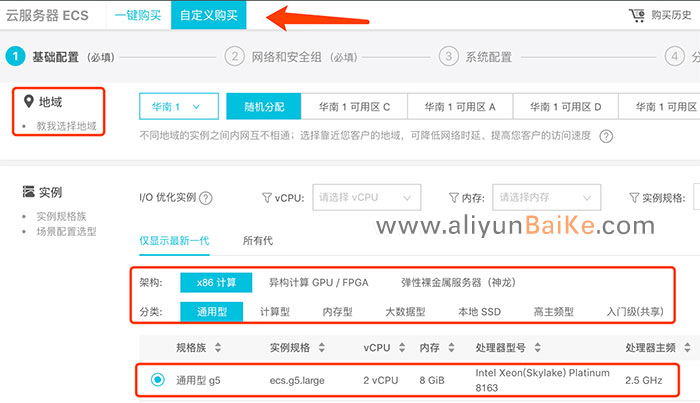Viewport: 700px width, 403px height.
Task: Click the vCPU filter funnel icon
Action: click(267, 198)
